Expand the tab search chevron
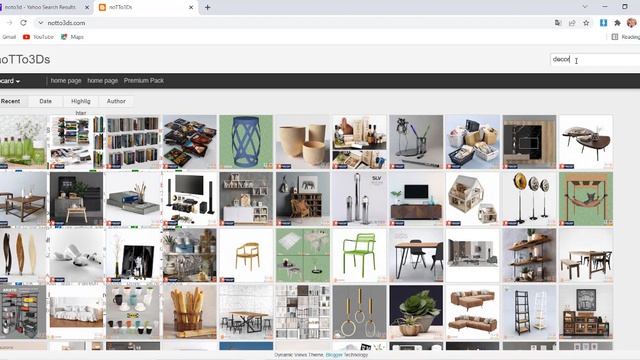The width and height of the screenshot is (640, 360). point(585,7)
